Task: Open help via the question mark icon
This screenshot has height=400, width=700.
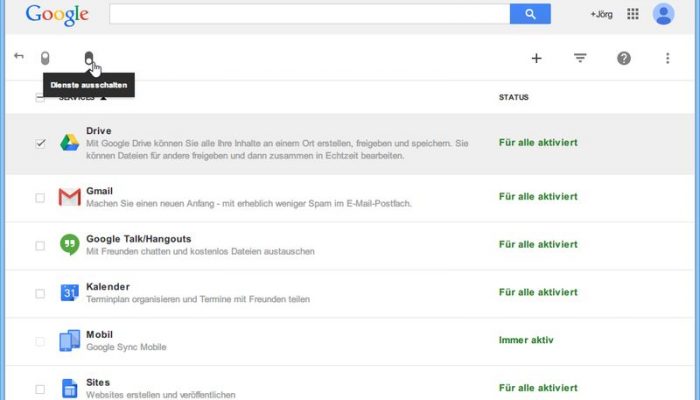Action: [624, 58]
